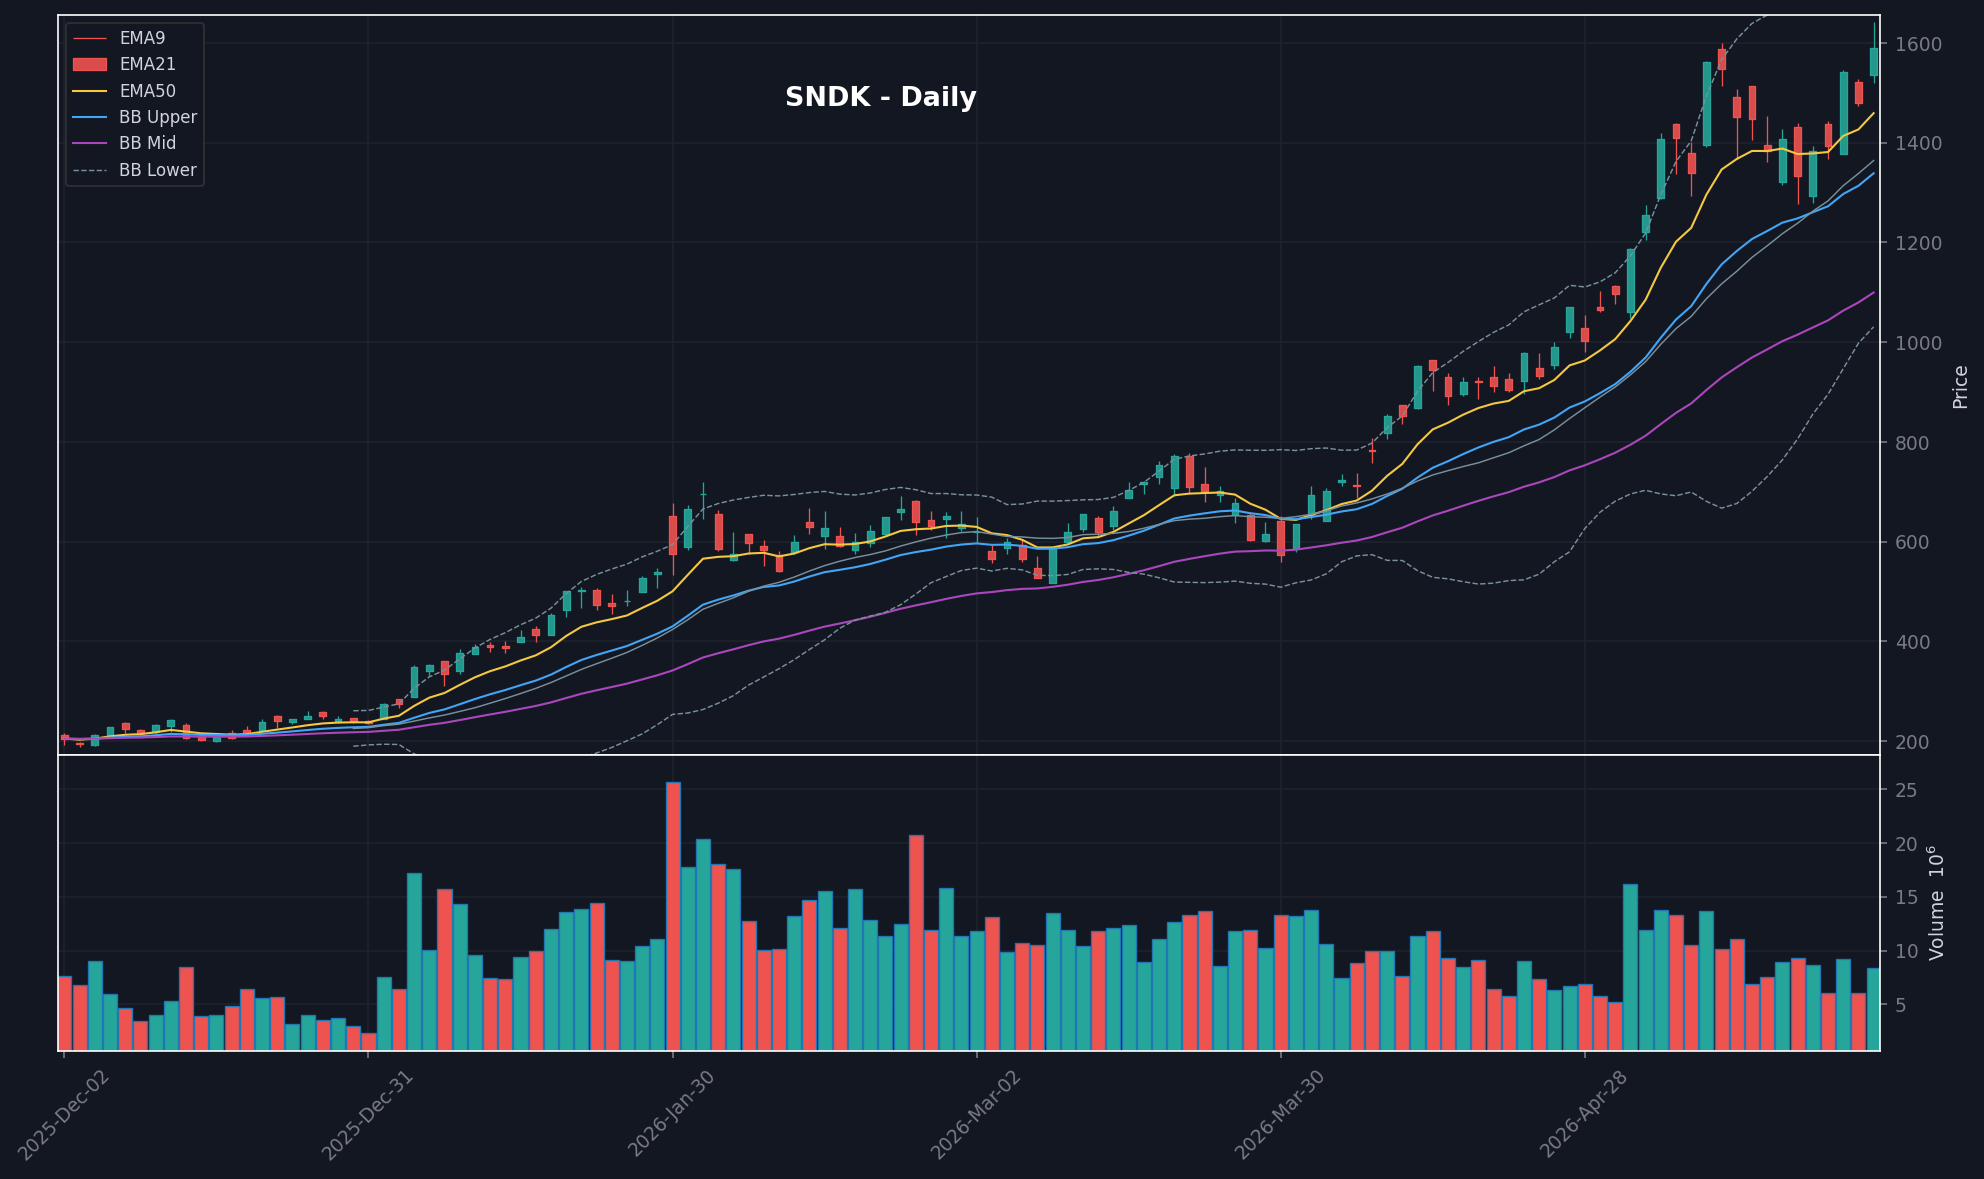The image size is (1984, 1179).
Task: Click the dashed BB Lower legend line
Action: click(x=90, y=170)
